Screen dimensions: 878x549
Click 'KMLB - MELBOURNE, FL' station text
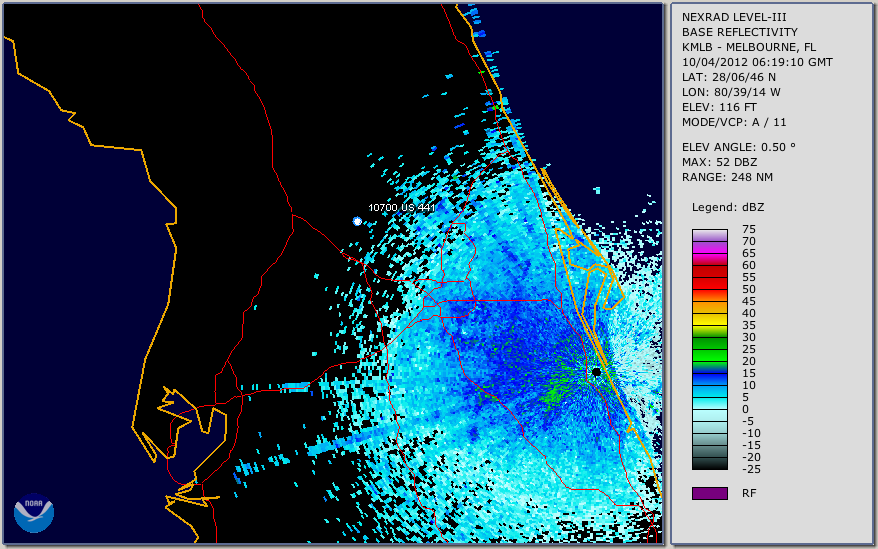749,47
